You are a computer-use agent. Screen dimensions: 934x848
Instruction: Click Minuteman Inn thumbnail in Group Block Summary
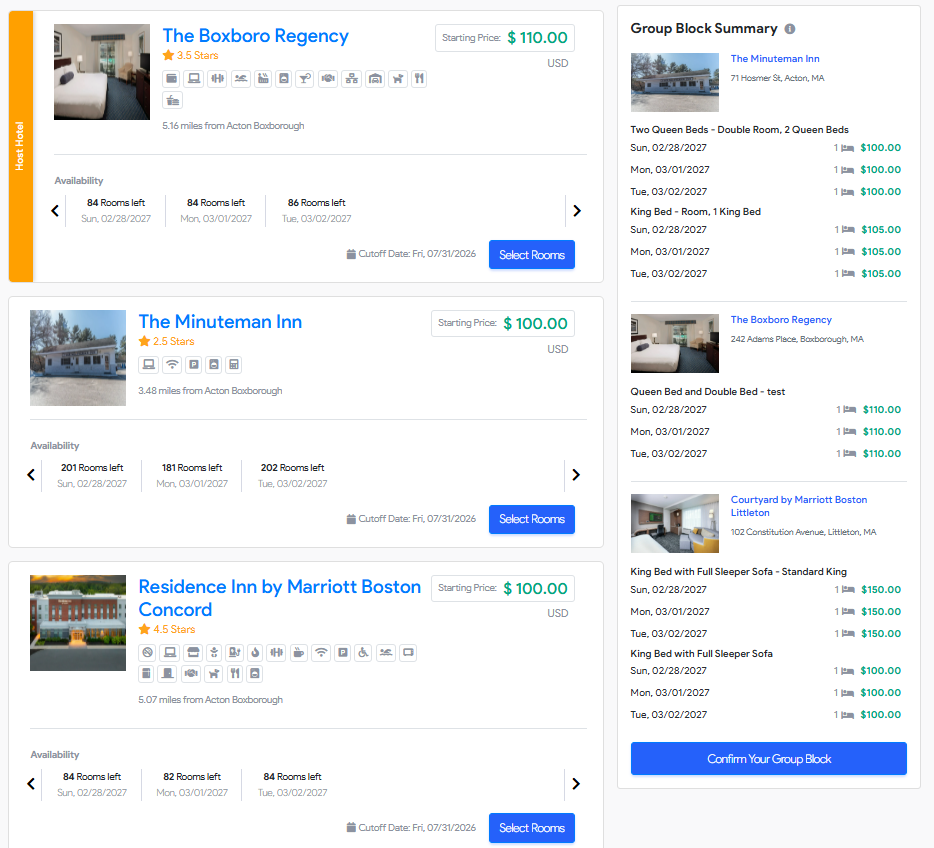pos(675,82)
